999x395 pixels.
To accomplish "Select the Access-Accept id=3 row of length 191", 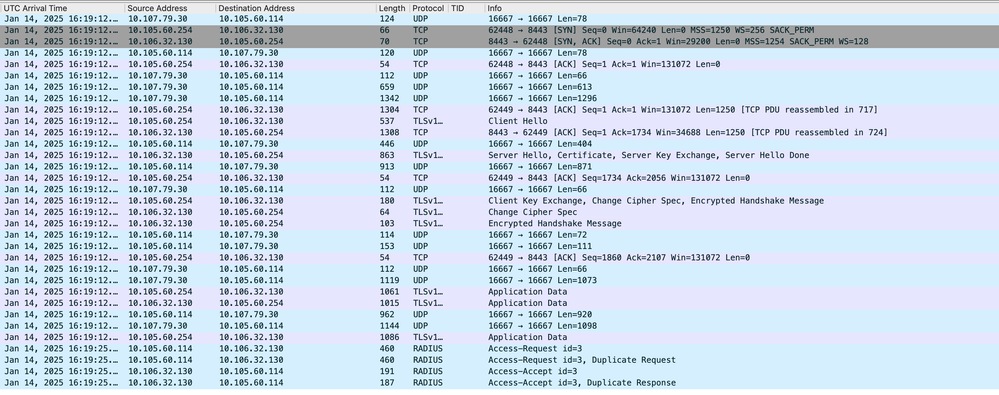I will pos(500,371).
